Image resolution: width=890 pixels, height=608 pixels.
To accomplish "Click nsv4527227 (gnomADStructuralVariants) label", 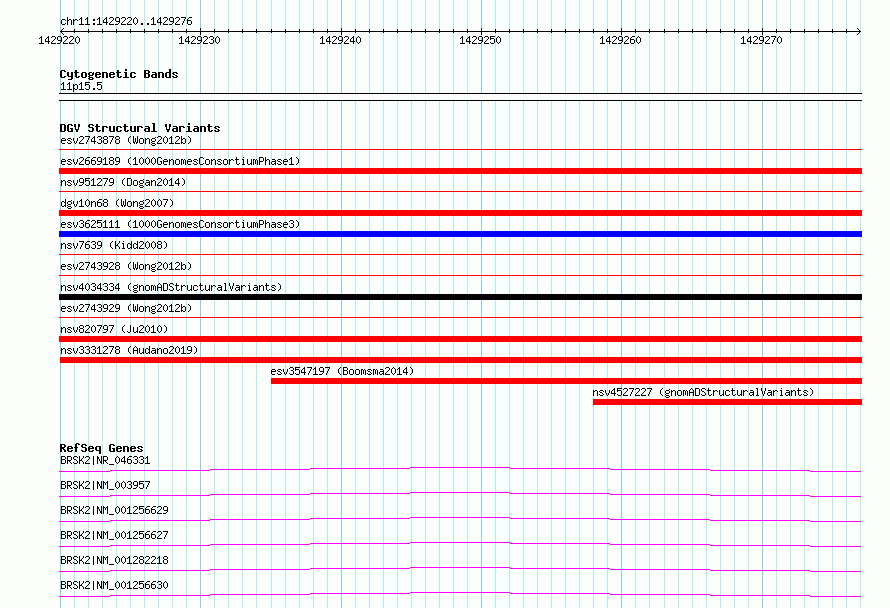I will point(703,392).
